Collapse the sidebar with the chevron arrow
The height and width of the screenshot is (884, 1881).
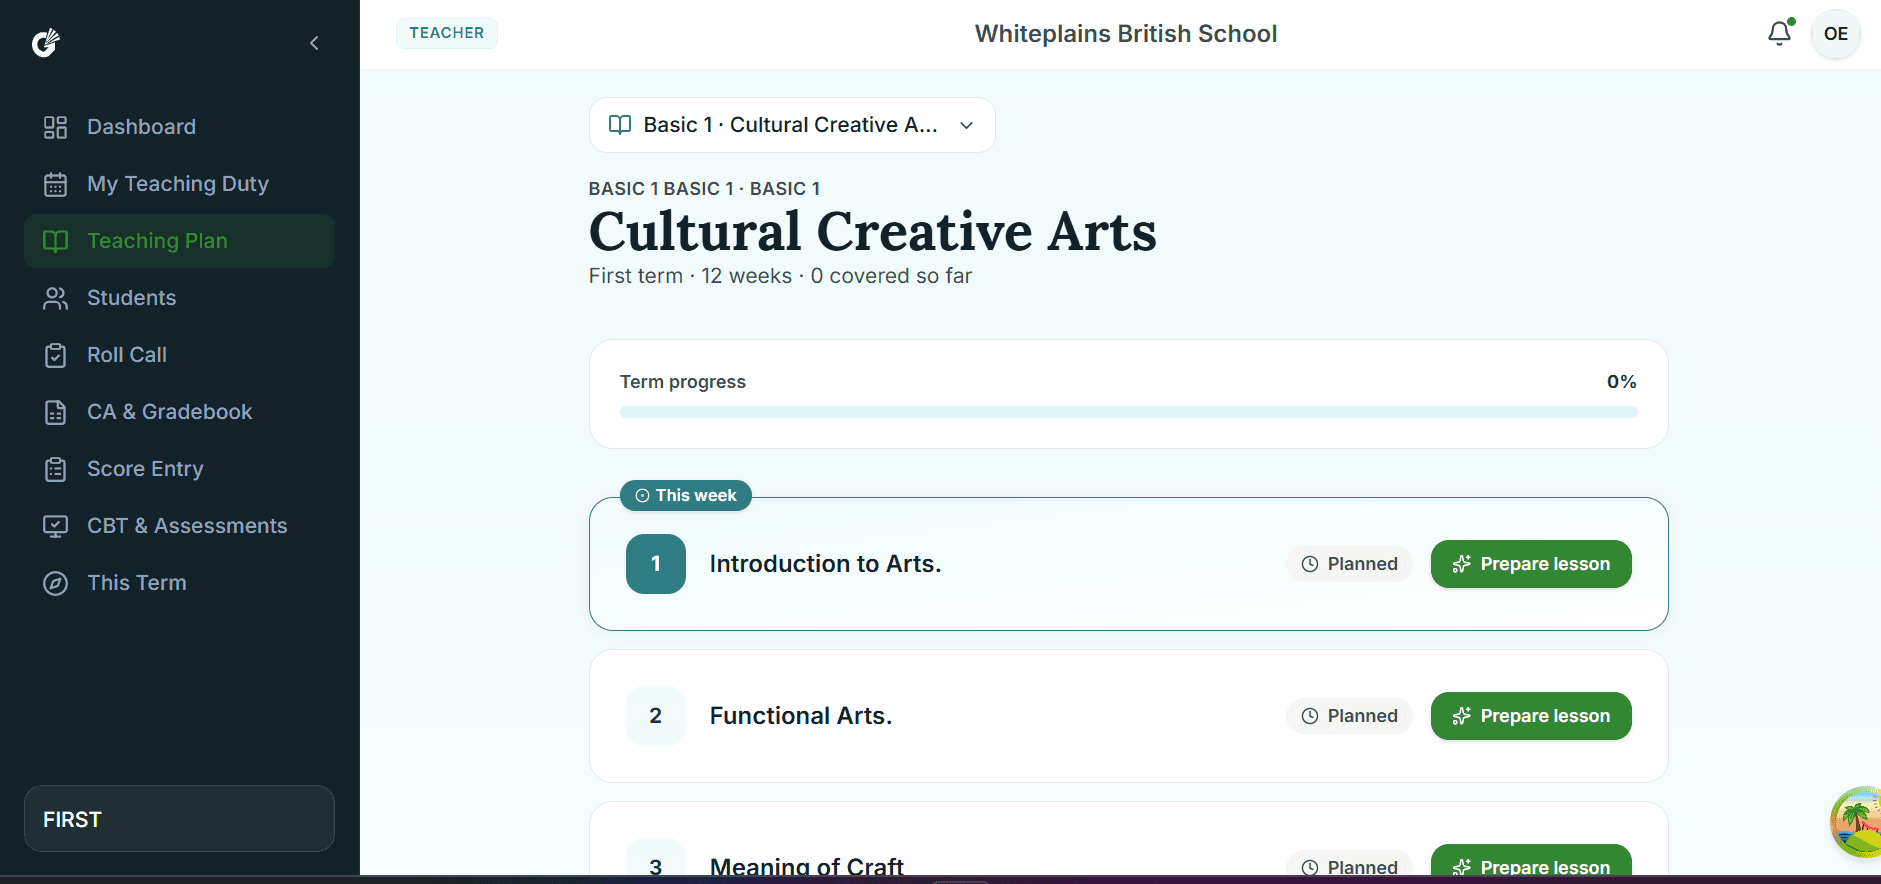coord(314,43)
